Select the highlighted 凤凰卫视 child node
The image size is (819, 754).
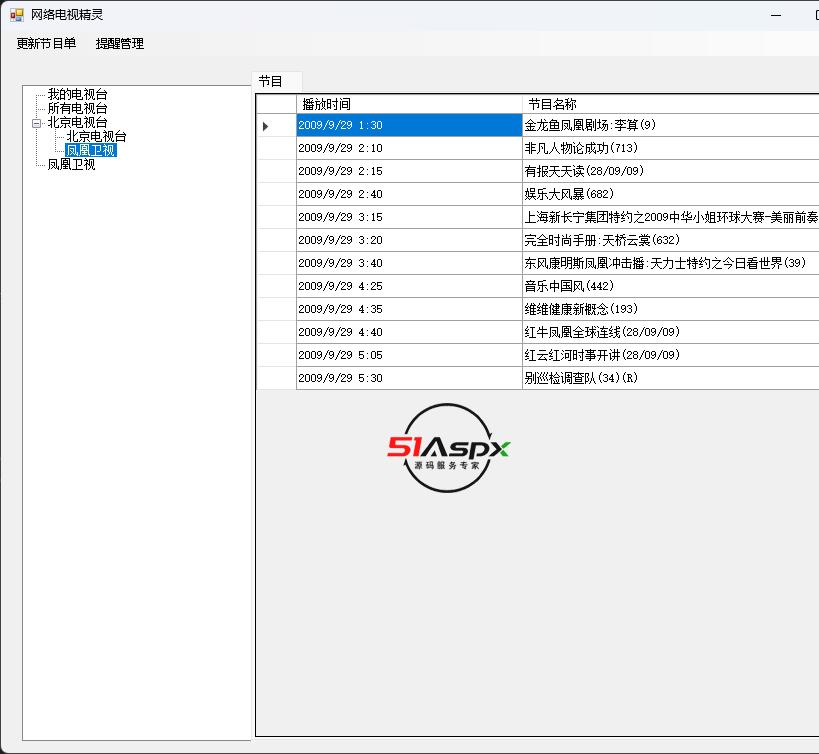point(91,150)
